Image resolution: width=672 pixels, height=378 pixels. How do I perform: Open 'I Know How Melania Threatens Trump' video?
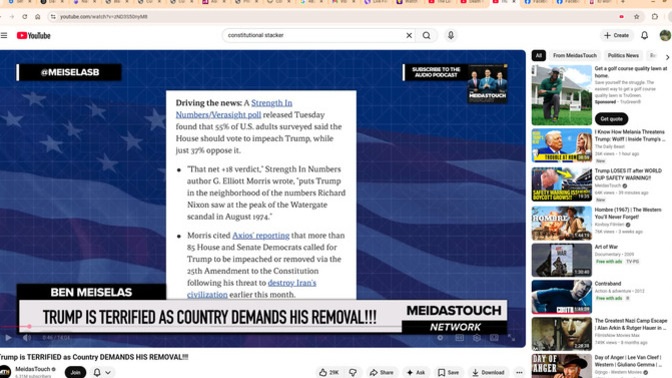click(x=630, y=135)
